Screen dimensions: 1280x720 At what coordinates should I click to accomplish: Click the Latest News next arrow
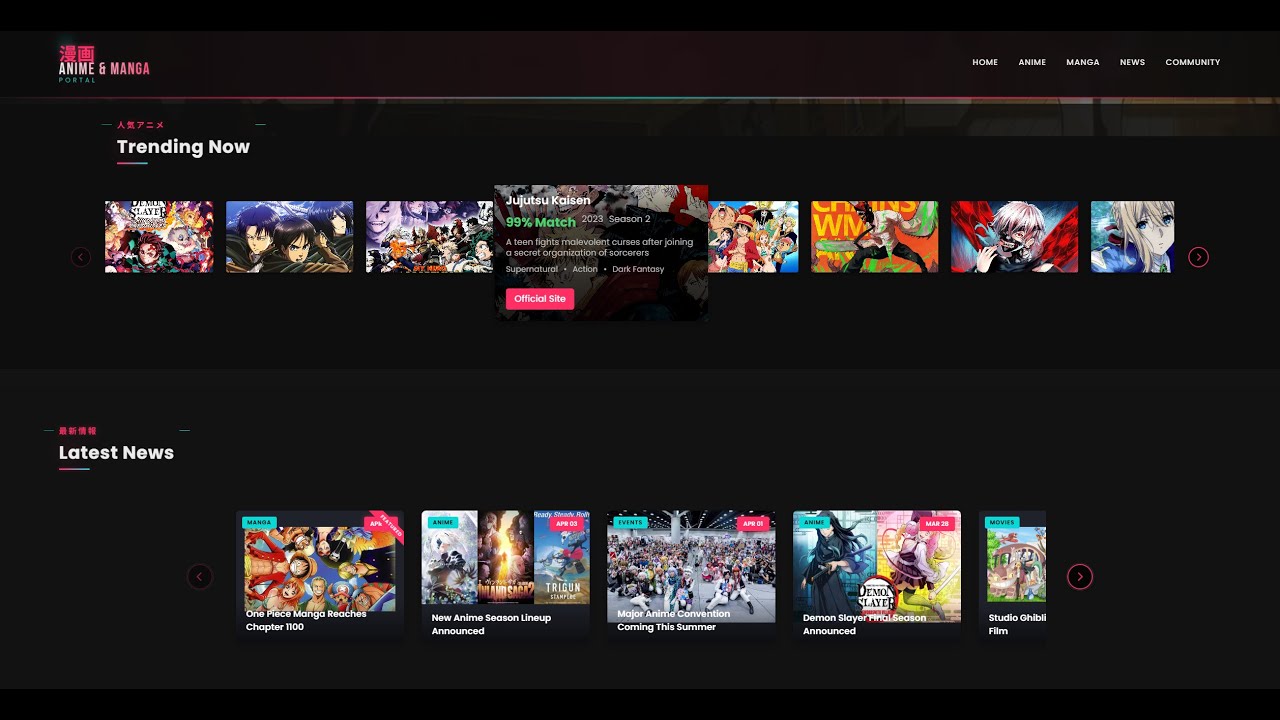coord(1080,576)
